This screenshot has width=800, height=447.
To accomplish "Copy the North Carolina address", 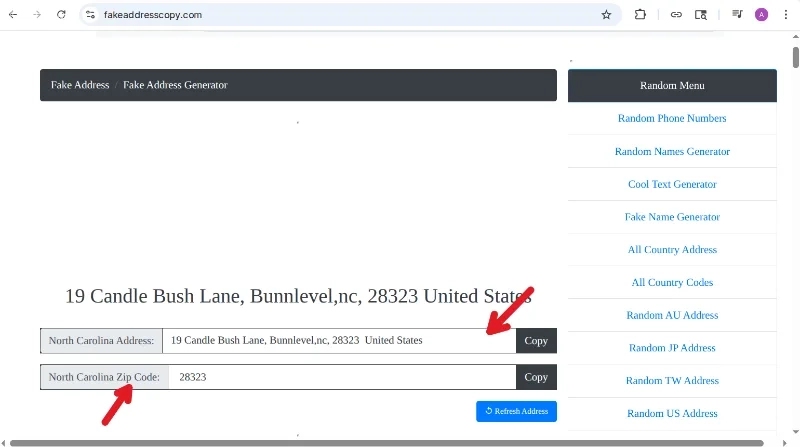I will [x=536, y=341].
